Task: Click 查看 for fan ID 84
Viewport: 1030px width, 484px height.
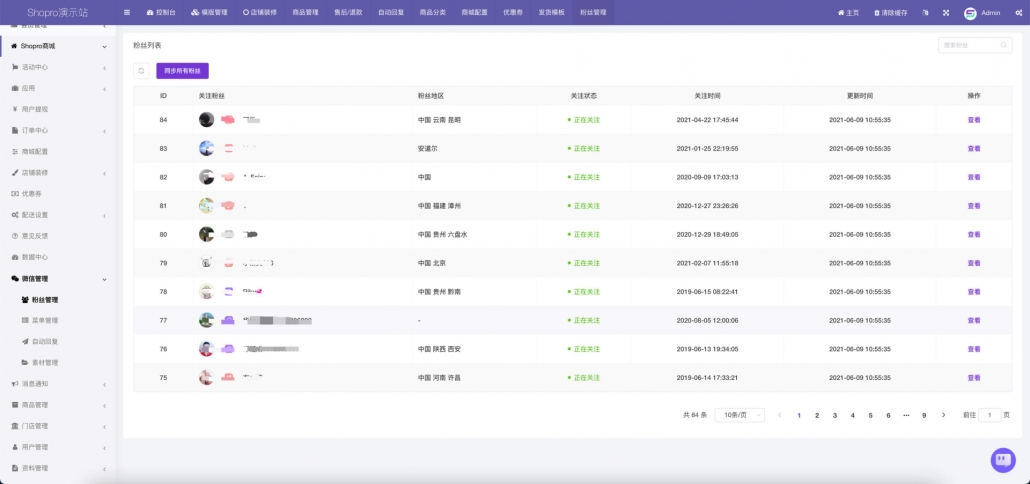Action: [974, 120]
